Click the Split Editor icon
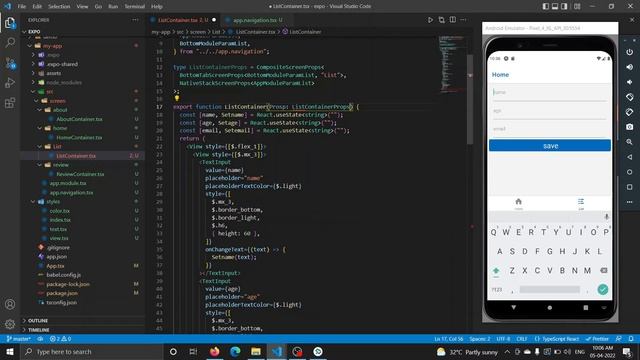This screenshot has width=640, height=360. pyautogui.click(x=453, y=20)
